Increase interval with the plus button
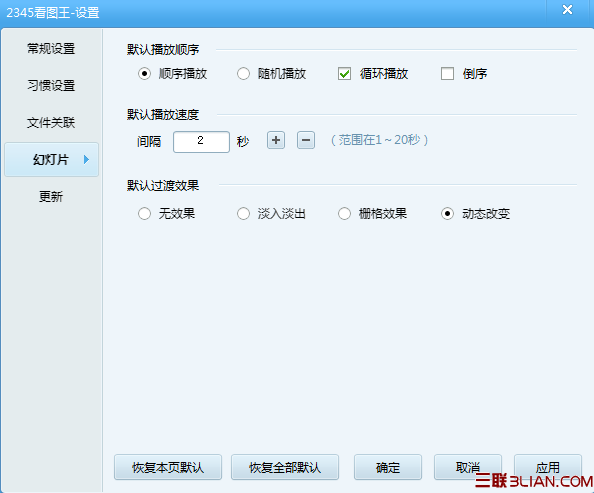Screen dimensions: 594x493 276,141
